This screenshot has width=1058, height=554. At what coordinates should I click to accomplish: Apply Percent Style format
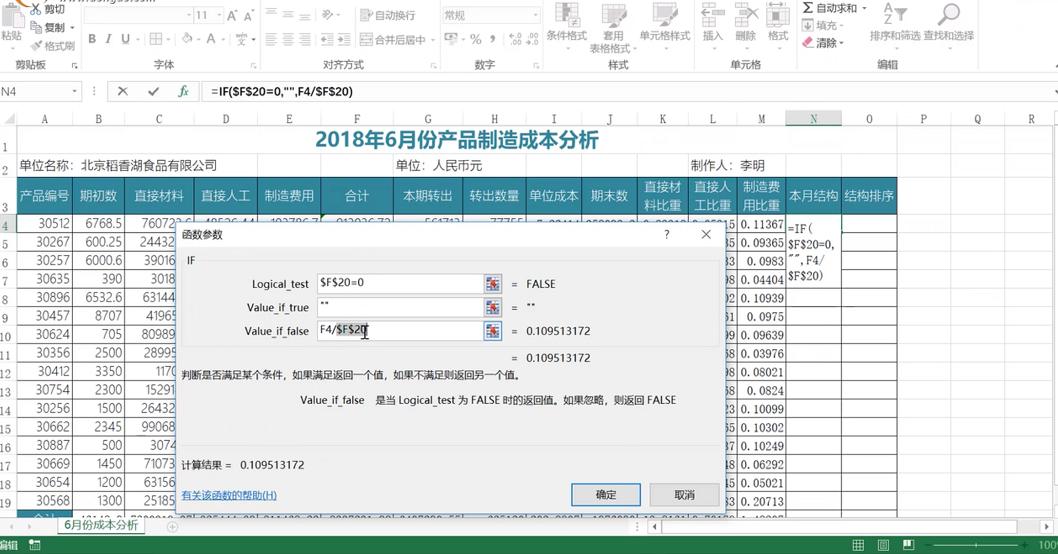tap(476, 40)
